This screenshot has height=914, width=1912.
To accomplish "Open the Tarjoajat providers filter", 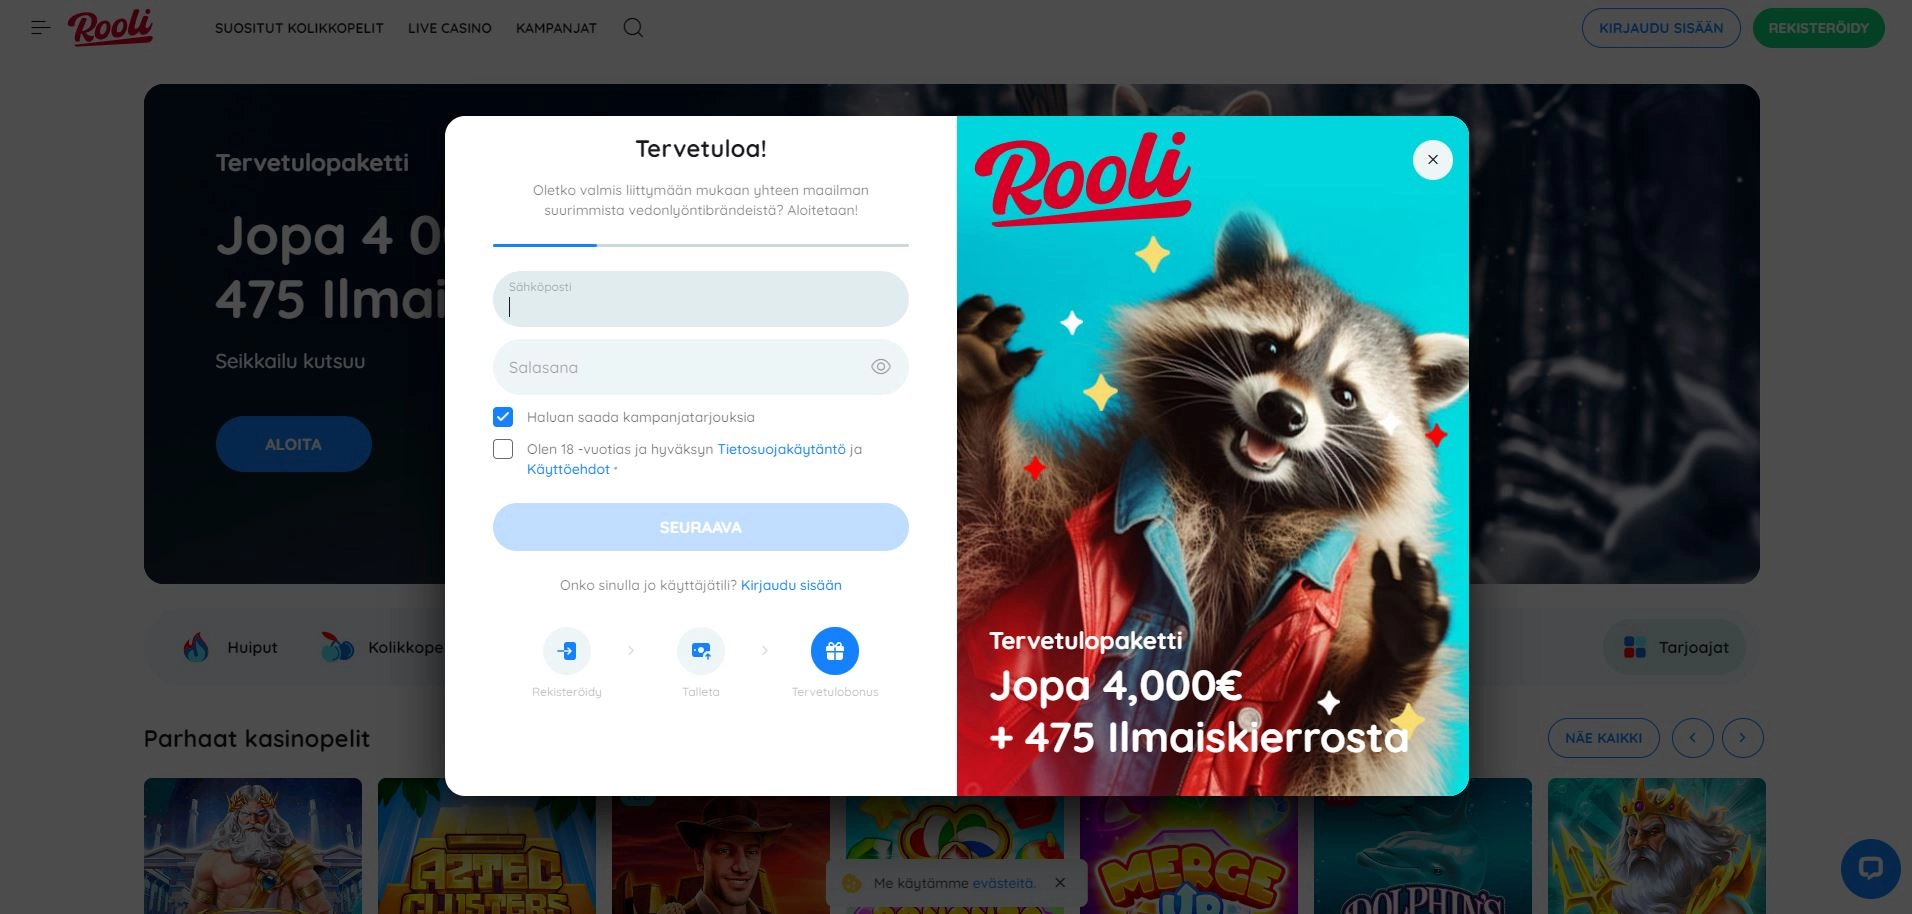I will (1675, 648).
